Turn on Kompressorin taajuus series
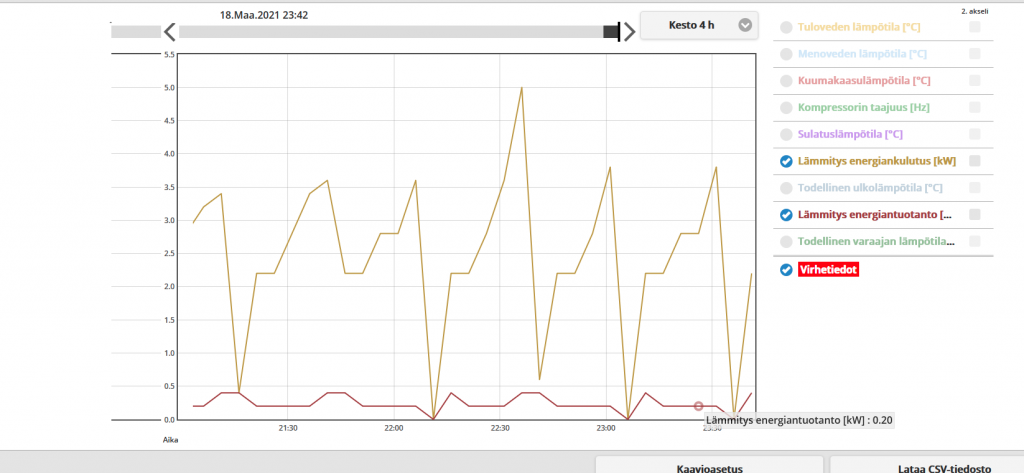This screenshot has height=473, width=1024. [786, 108]
